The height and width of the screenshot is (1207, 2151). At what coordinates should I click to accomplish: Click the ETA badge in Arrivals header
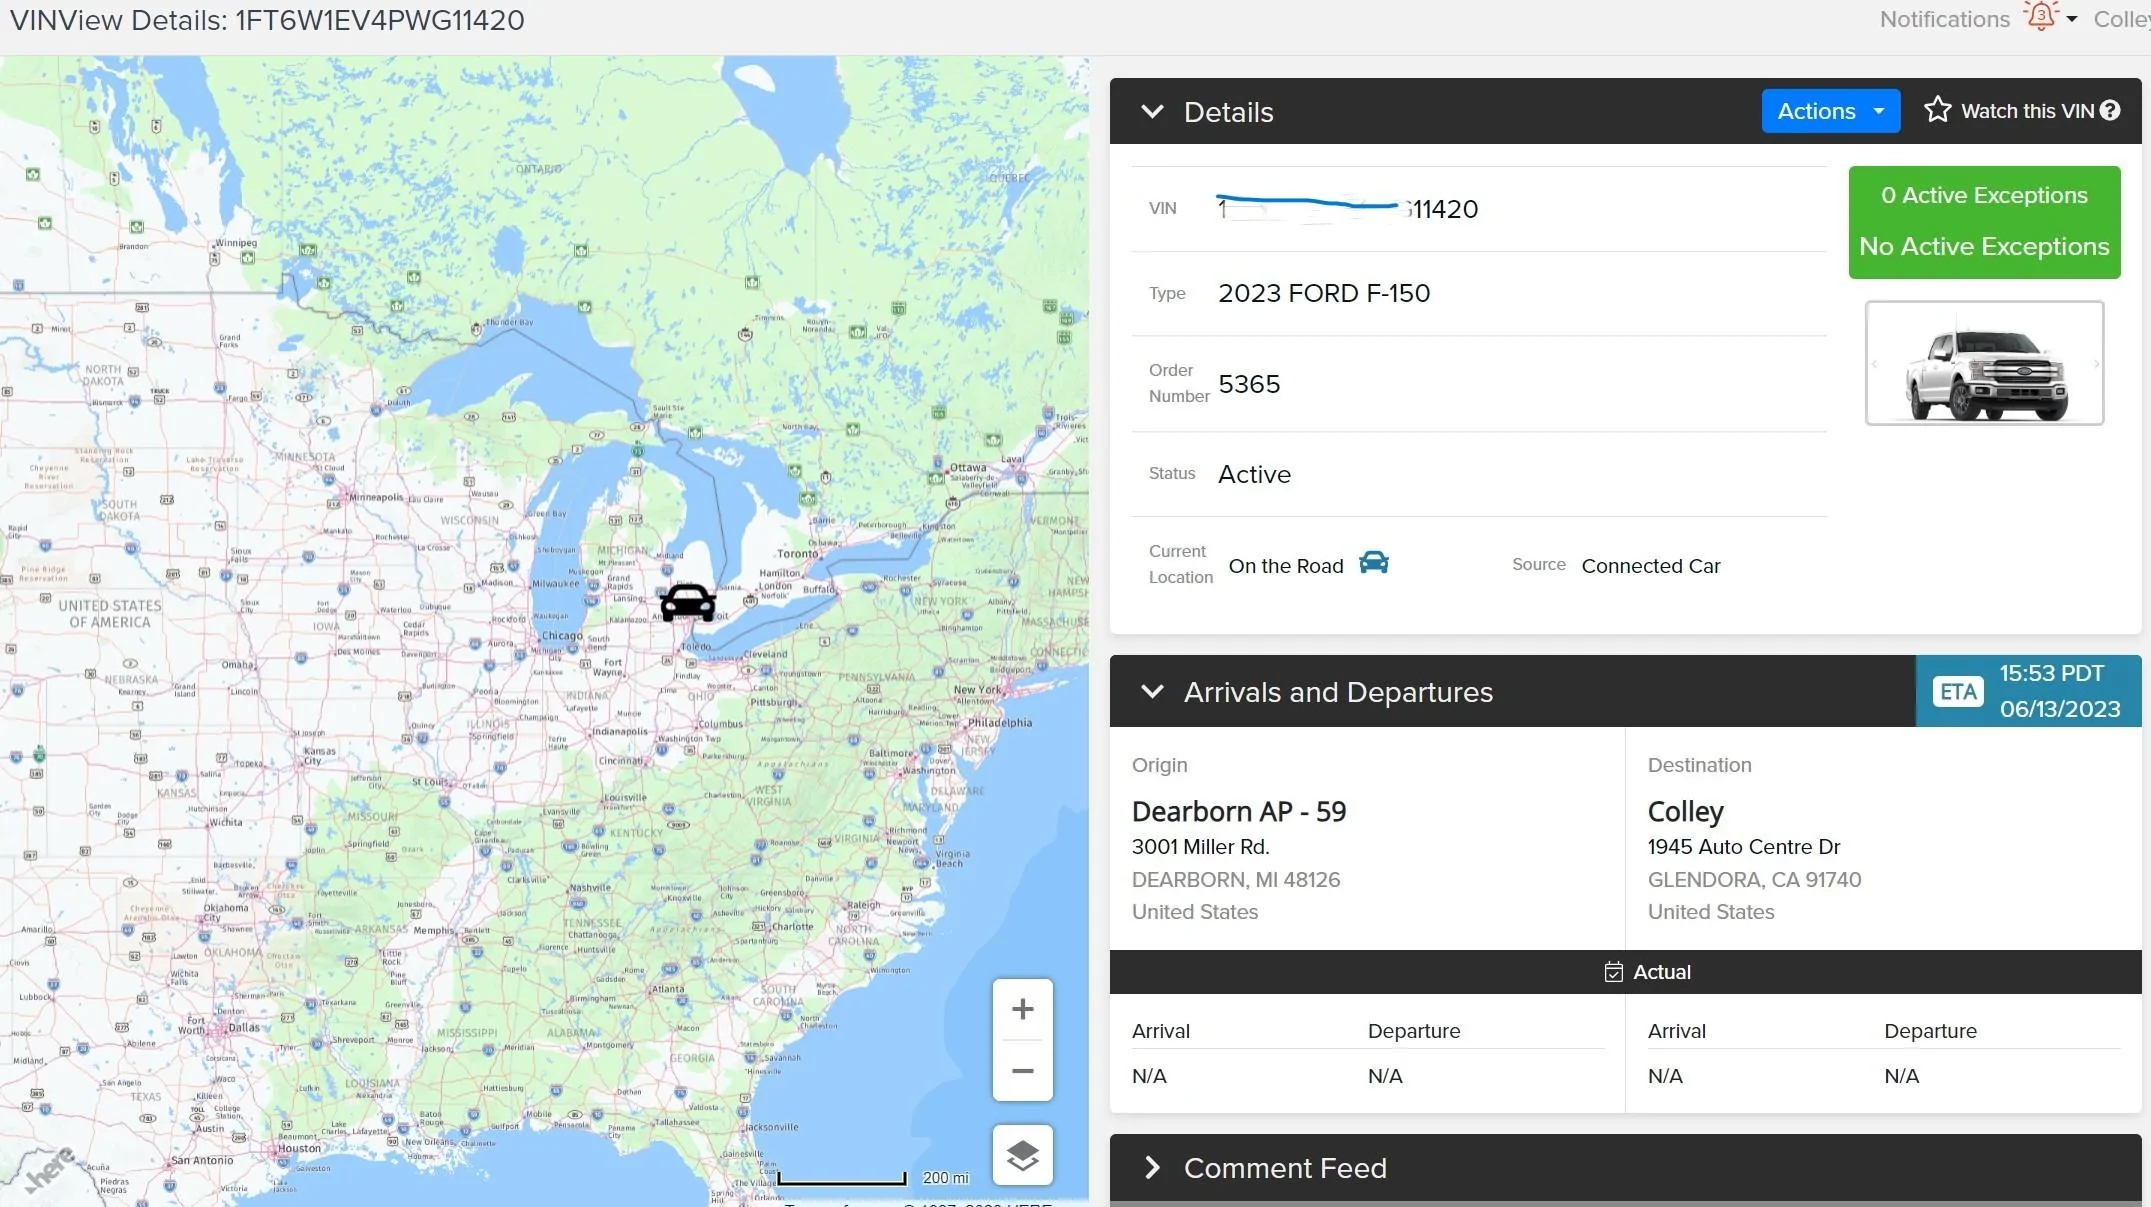[1958, 692]
